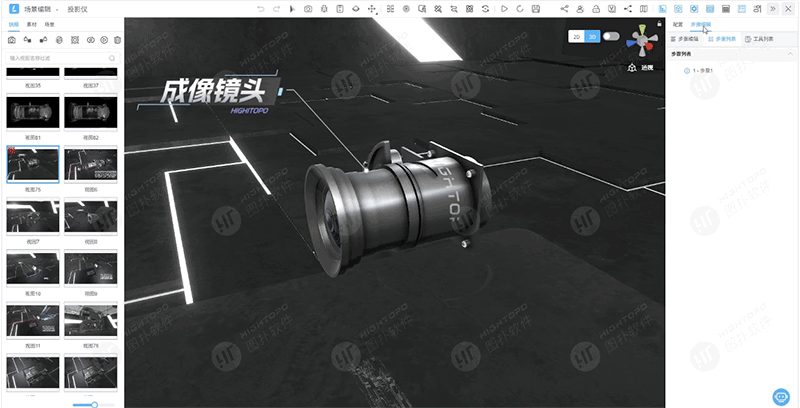Focus the view name filter input

[x=62, y=58]
